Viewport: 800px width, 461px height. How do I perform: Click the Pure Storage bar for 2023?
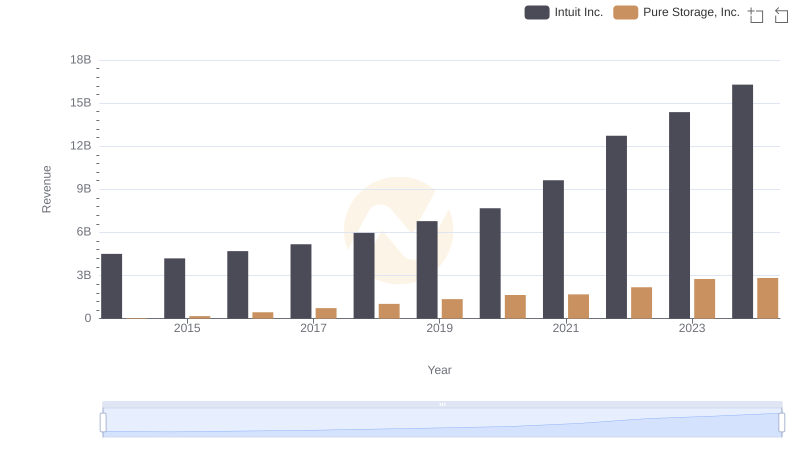pyautogui.click(x=705, y=299)
